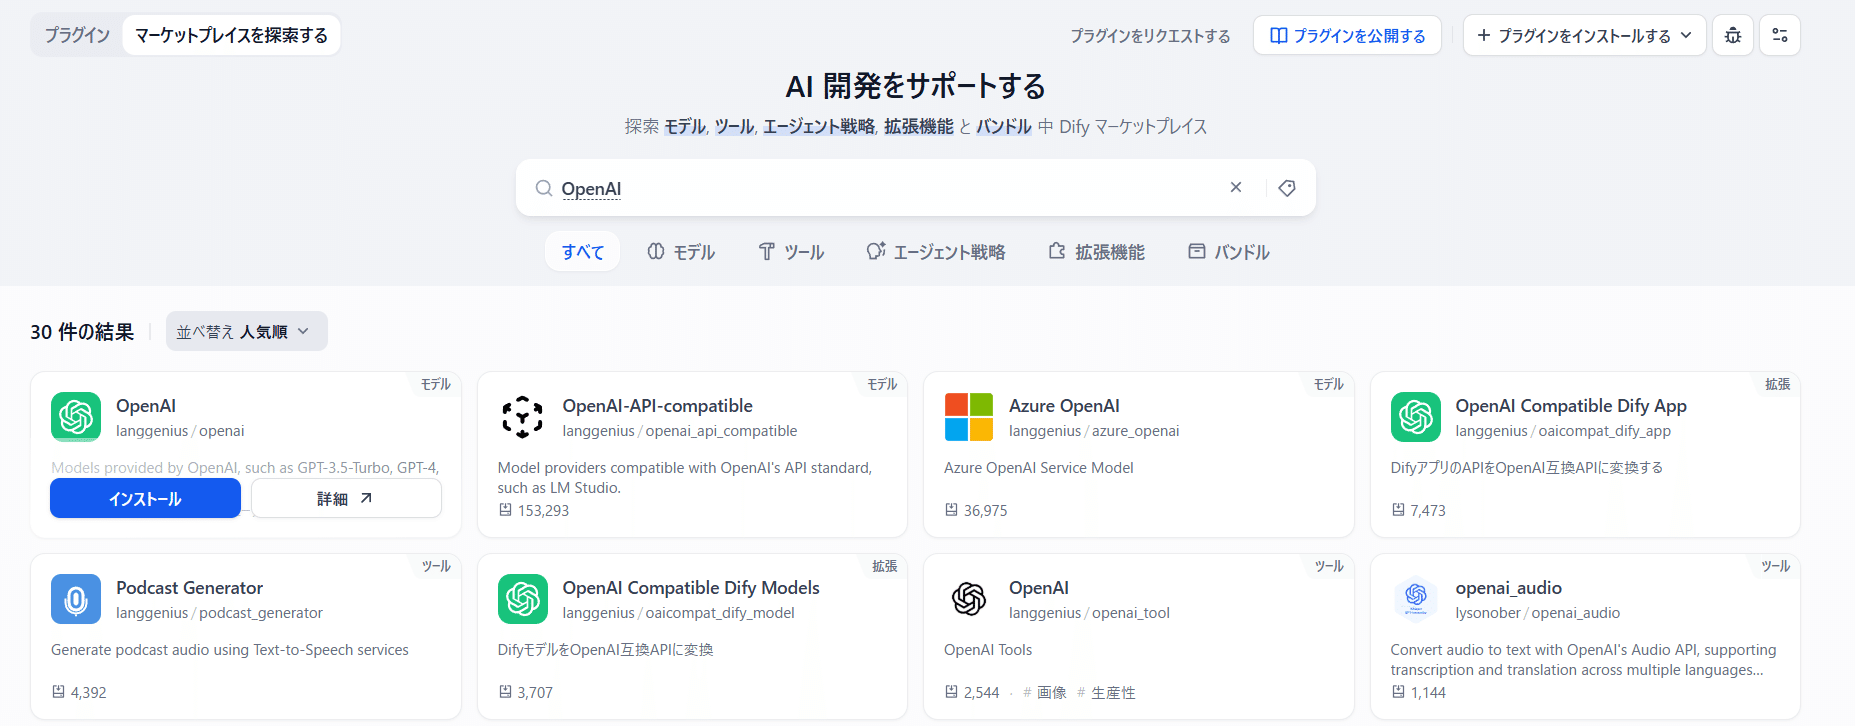1855x726 pixels.
Task: Click the lysonober / openai_audio author text
Action: tap(1537, 613)
